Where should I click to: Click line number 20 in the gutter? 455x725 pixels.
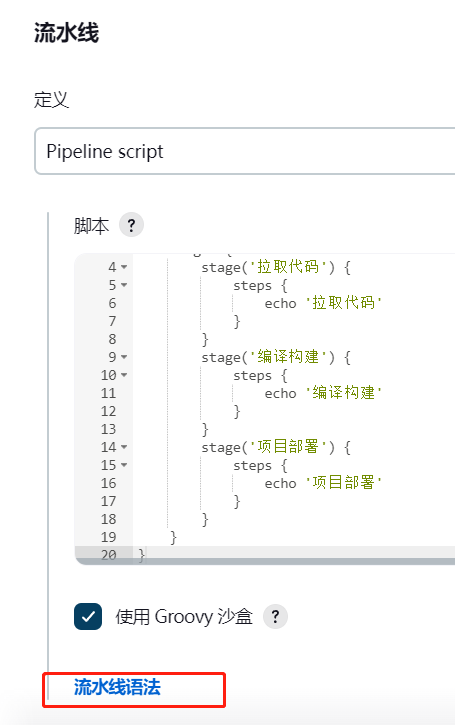point(109,555)
